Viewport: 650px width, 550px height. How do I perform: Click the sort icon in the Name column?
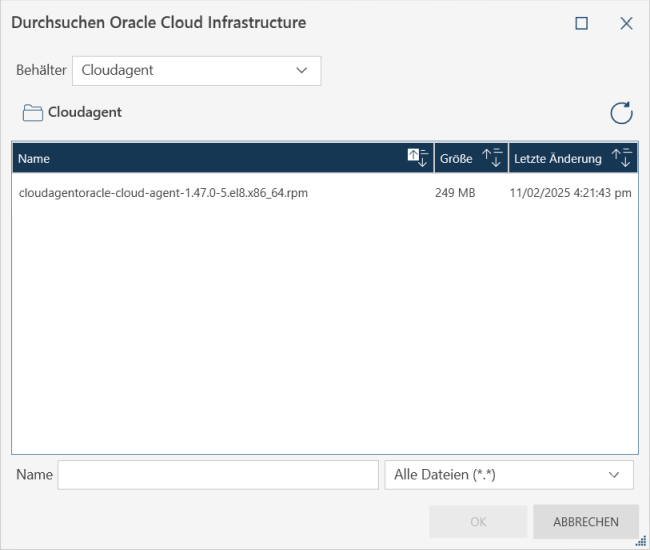click(x=417, y=158)
